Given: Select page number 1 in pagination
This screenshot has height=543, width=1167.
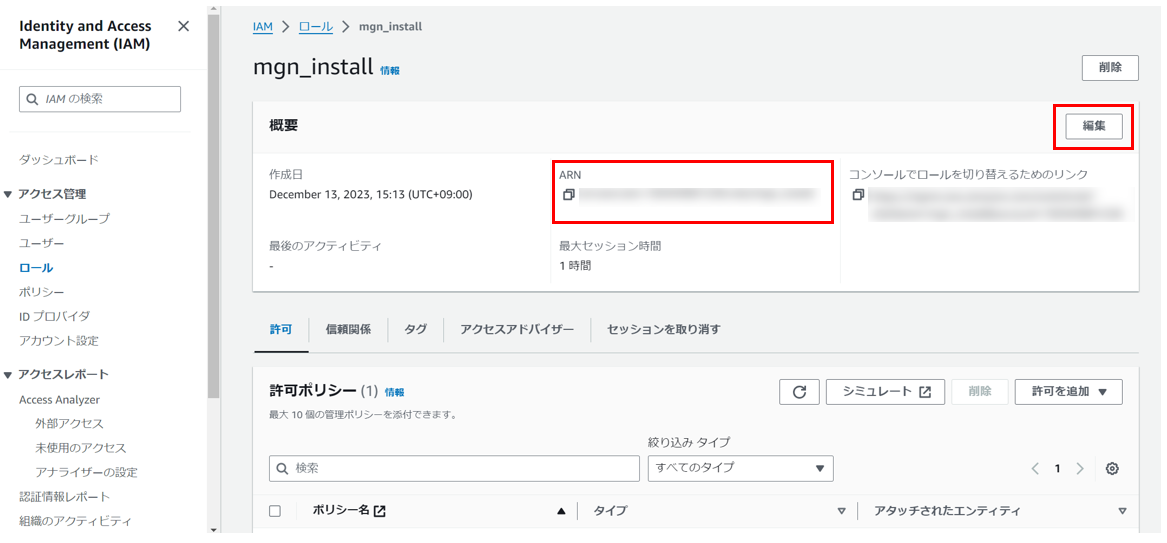Looking at the screenshot, I should pos(1057,469).
